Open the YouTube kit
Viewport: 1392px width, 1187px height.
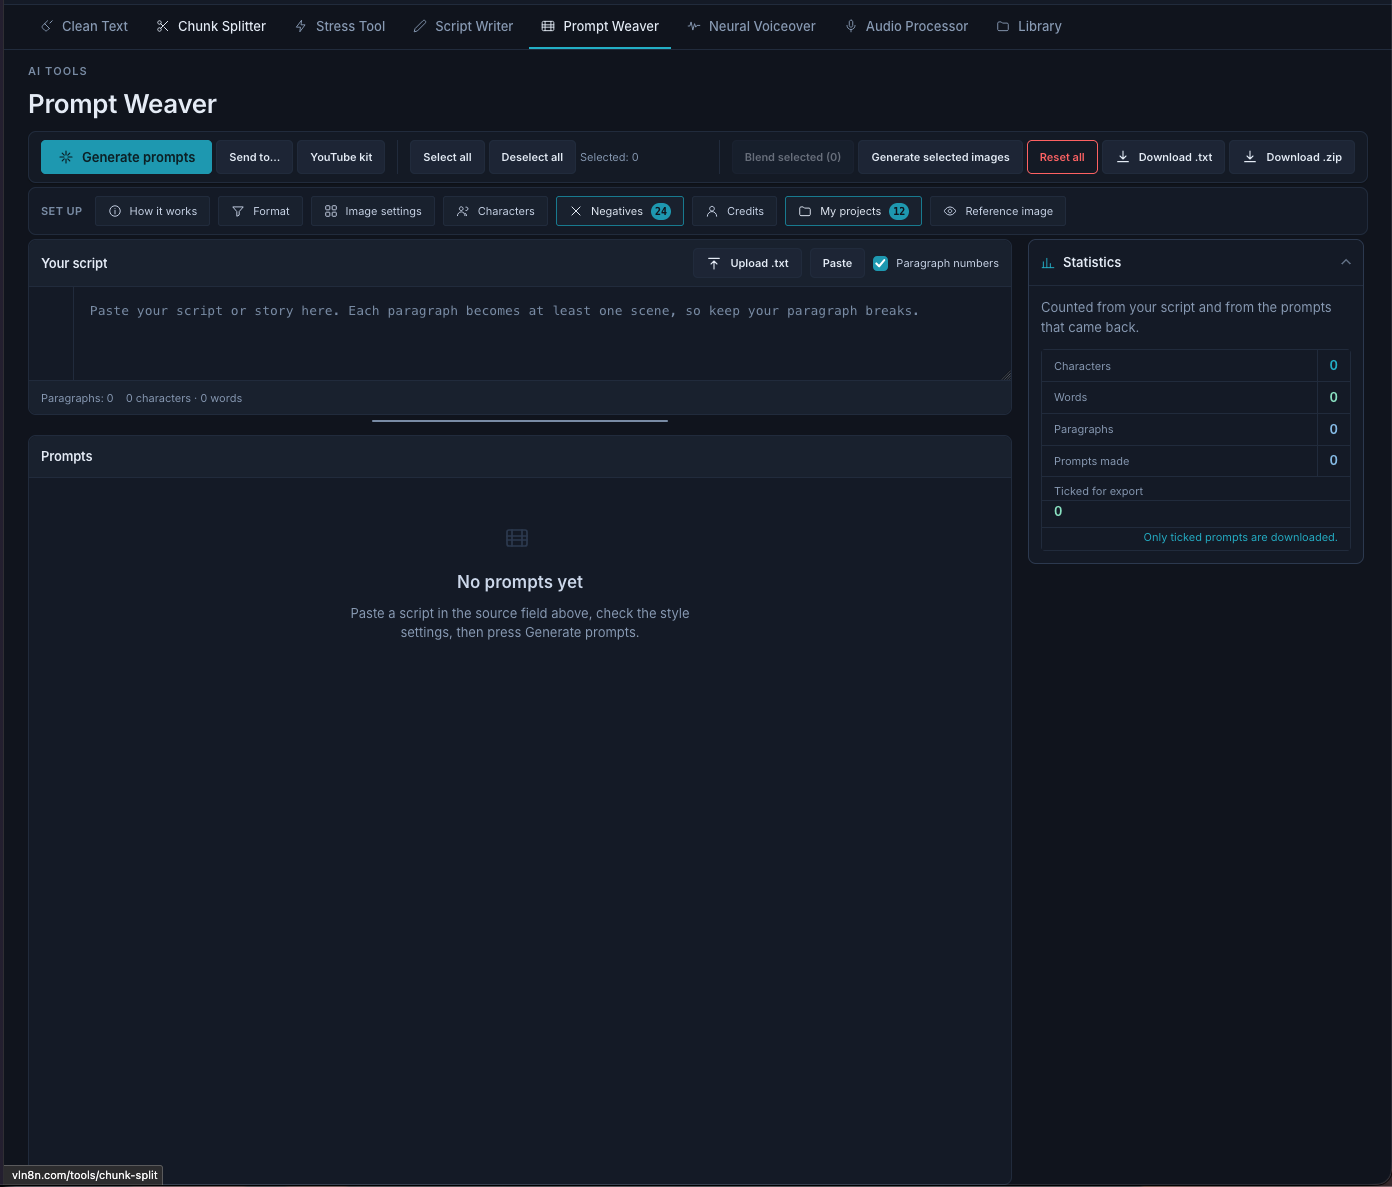[x=341, y=157]
